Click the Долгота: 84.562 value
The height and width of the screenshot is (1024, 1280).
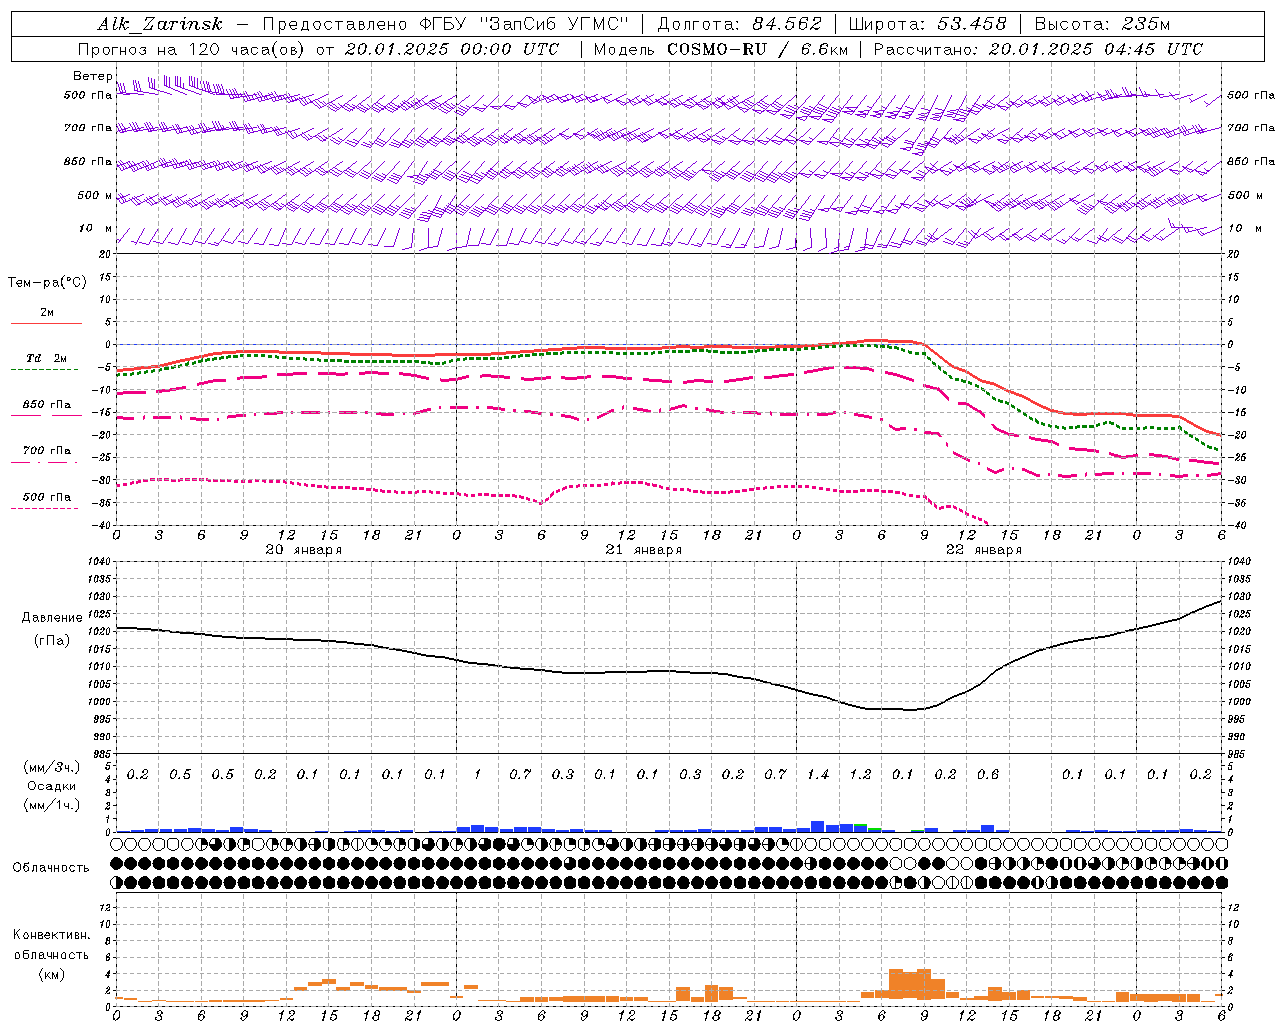[x=739, y=24]
